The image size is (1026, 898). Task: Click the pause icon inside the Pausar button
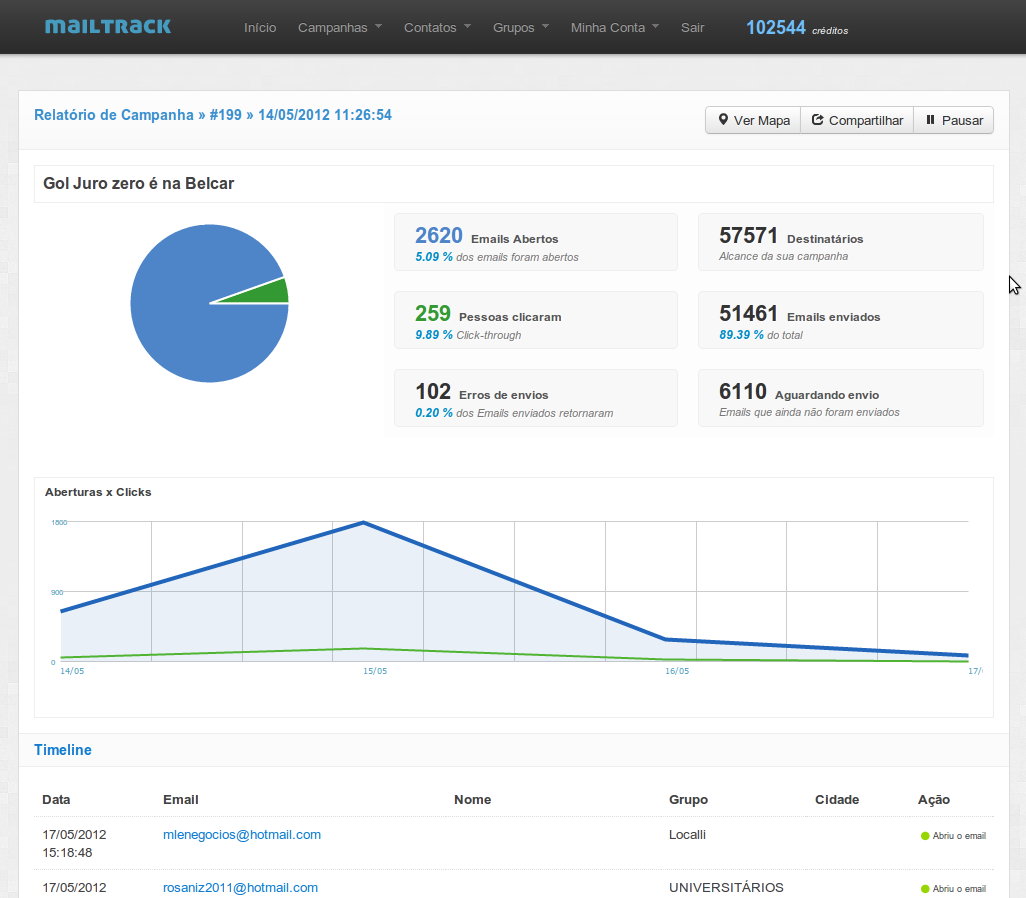pos(932,119)
